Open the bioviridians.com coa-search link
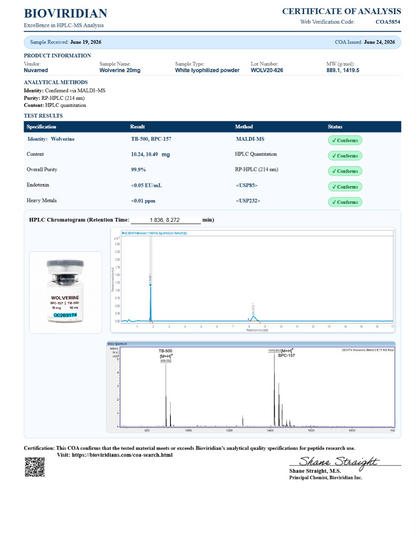The height and width of the screenshot is (538, 416). [x=122, y=455]
